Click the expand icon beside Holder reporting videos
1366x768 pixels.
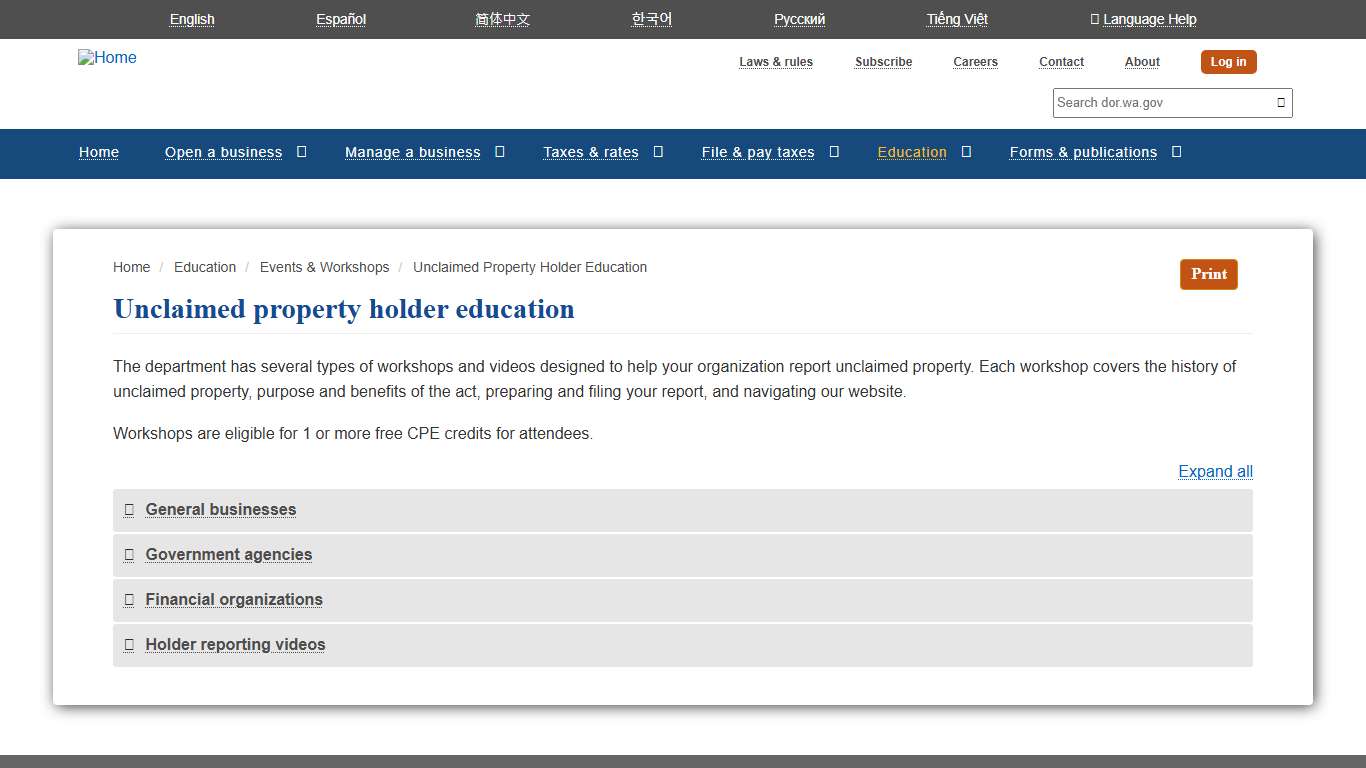(x=129, y=645)
